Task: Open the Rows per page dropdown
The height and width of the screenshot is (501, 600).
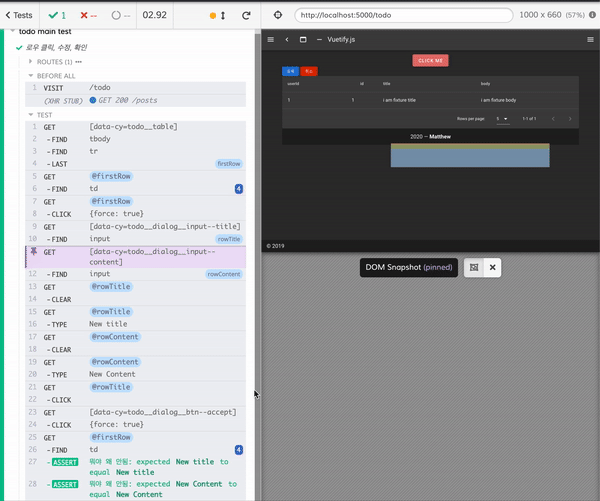Action: [502, 119]
